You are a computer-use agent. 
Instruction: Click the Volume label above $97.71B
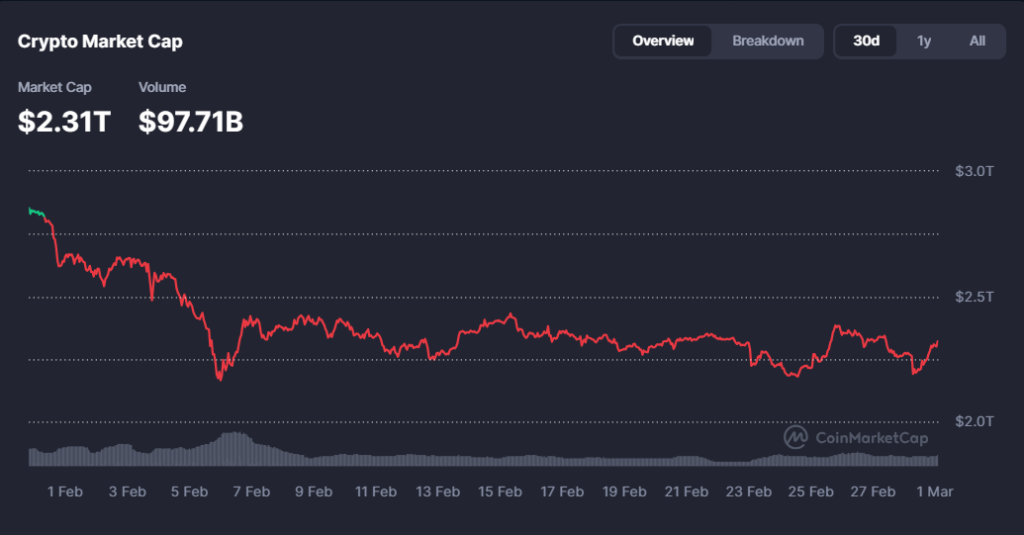162,88
